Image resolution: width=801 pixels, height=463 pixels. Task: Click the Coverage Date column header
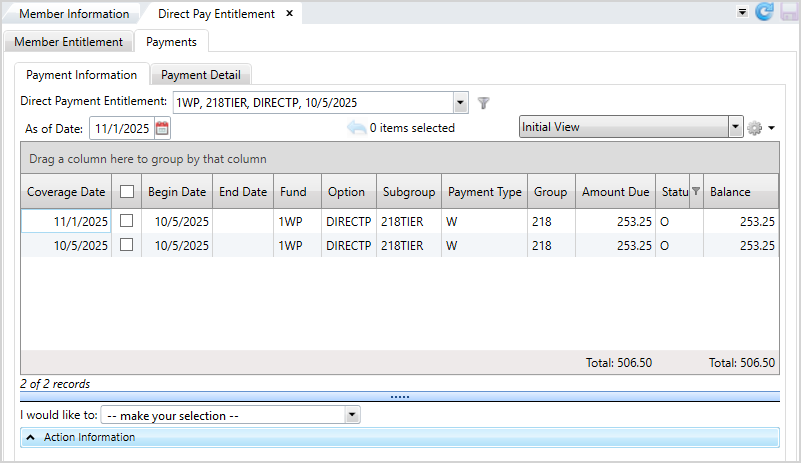click(x=66, y=192)
